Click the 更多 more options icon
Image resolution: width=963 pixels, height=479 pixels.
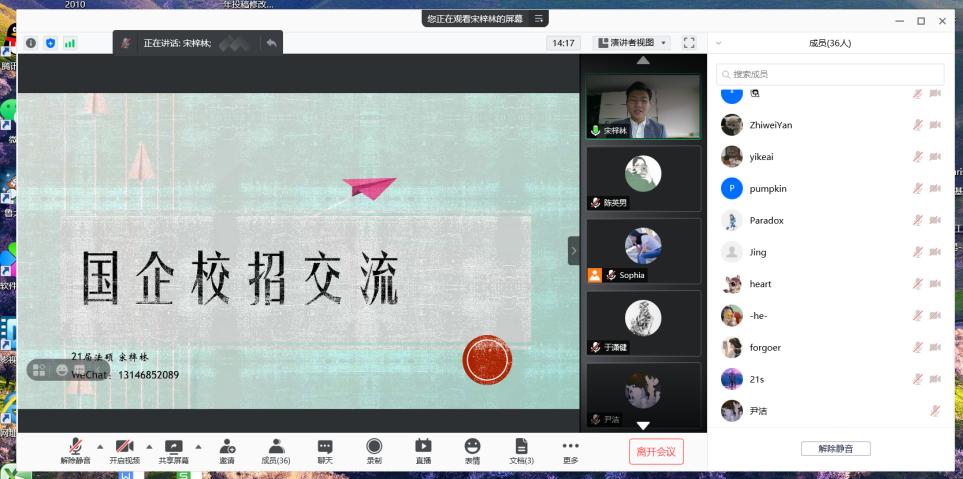point(570,450)
